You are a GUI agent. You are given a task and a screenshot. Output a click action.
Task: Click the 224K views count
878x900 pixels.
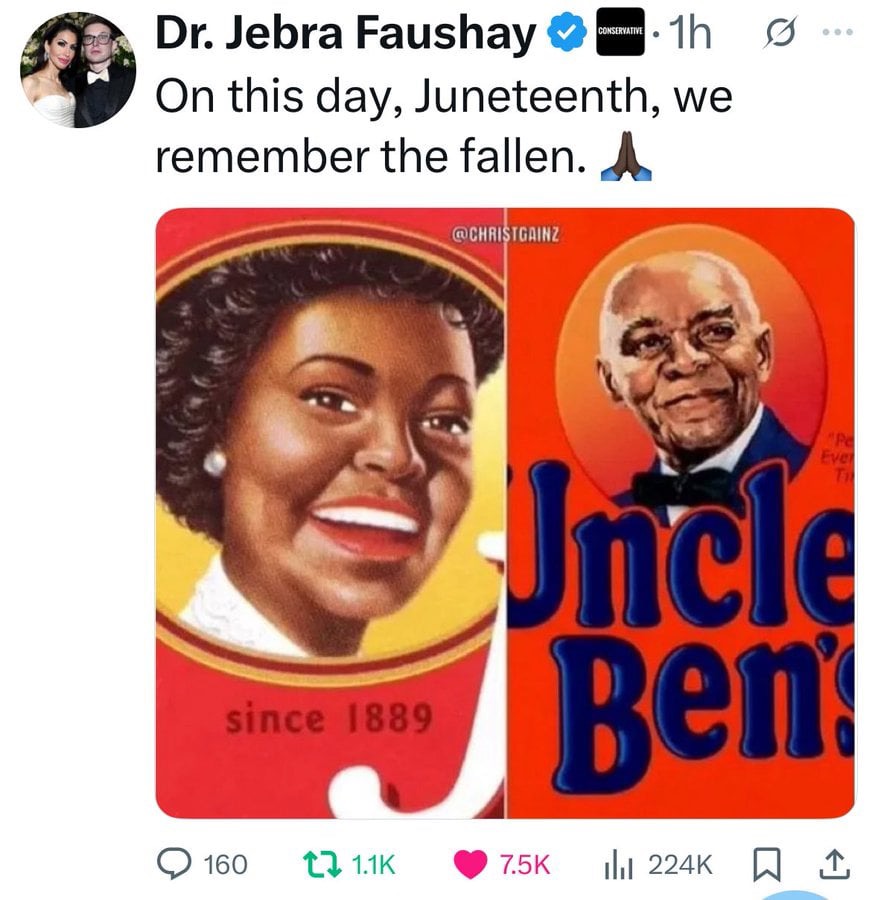point(680,864)
